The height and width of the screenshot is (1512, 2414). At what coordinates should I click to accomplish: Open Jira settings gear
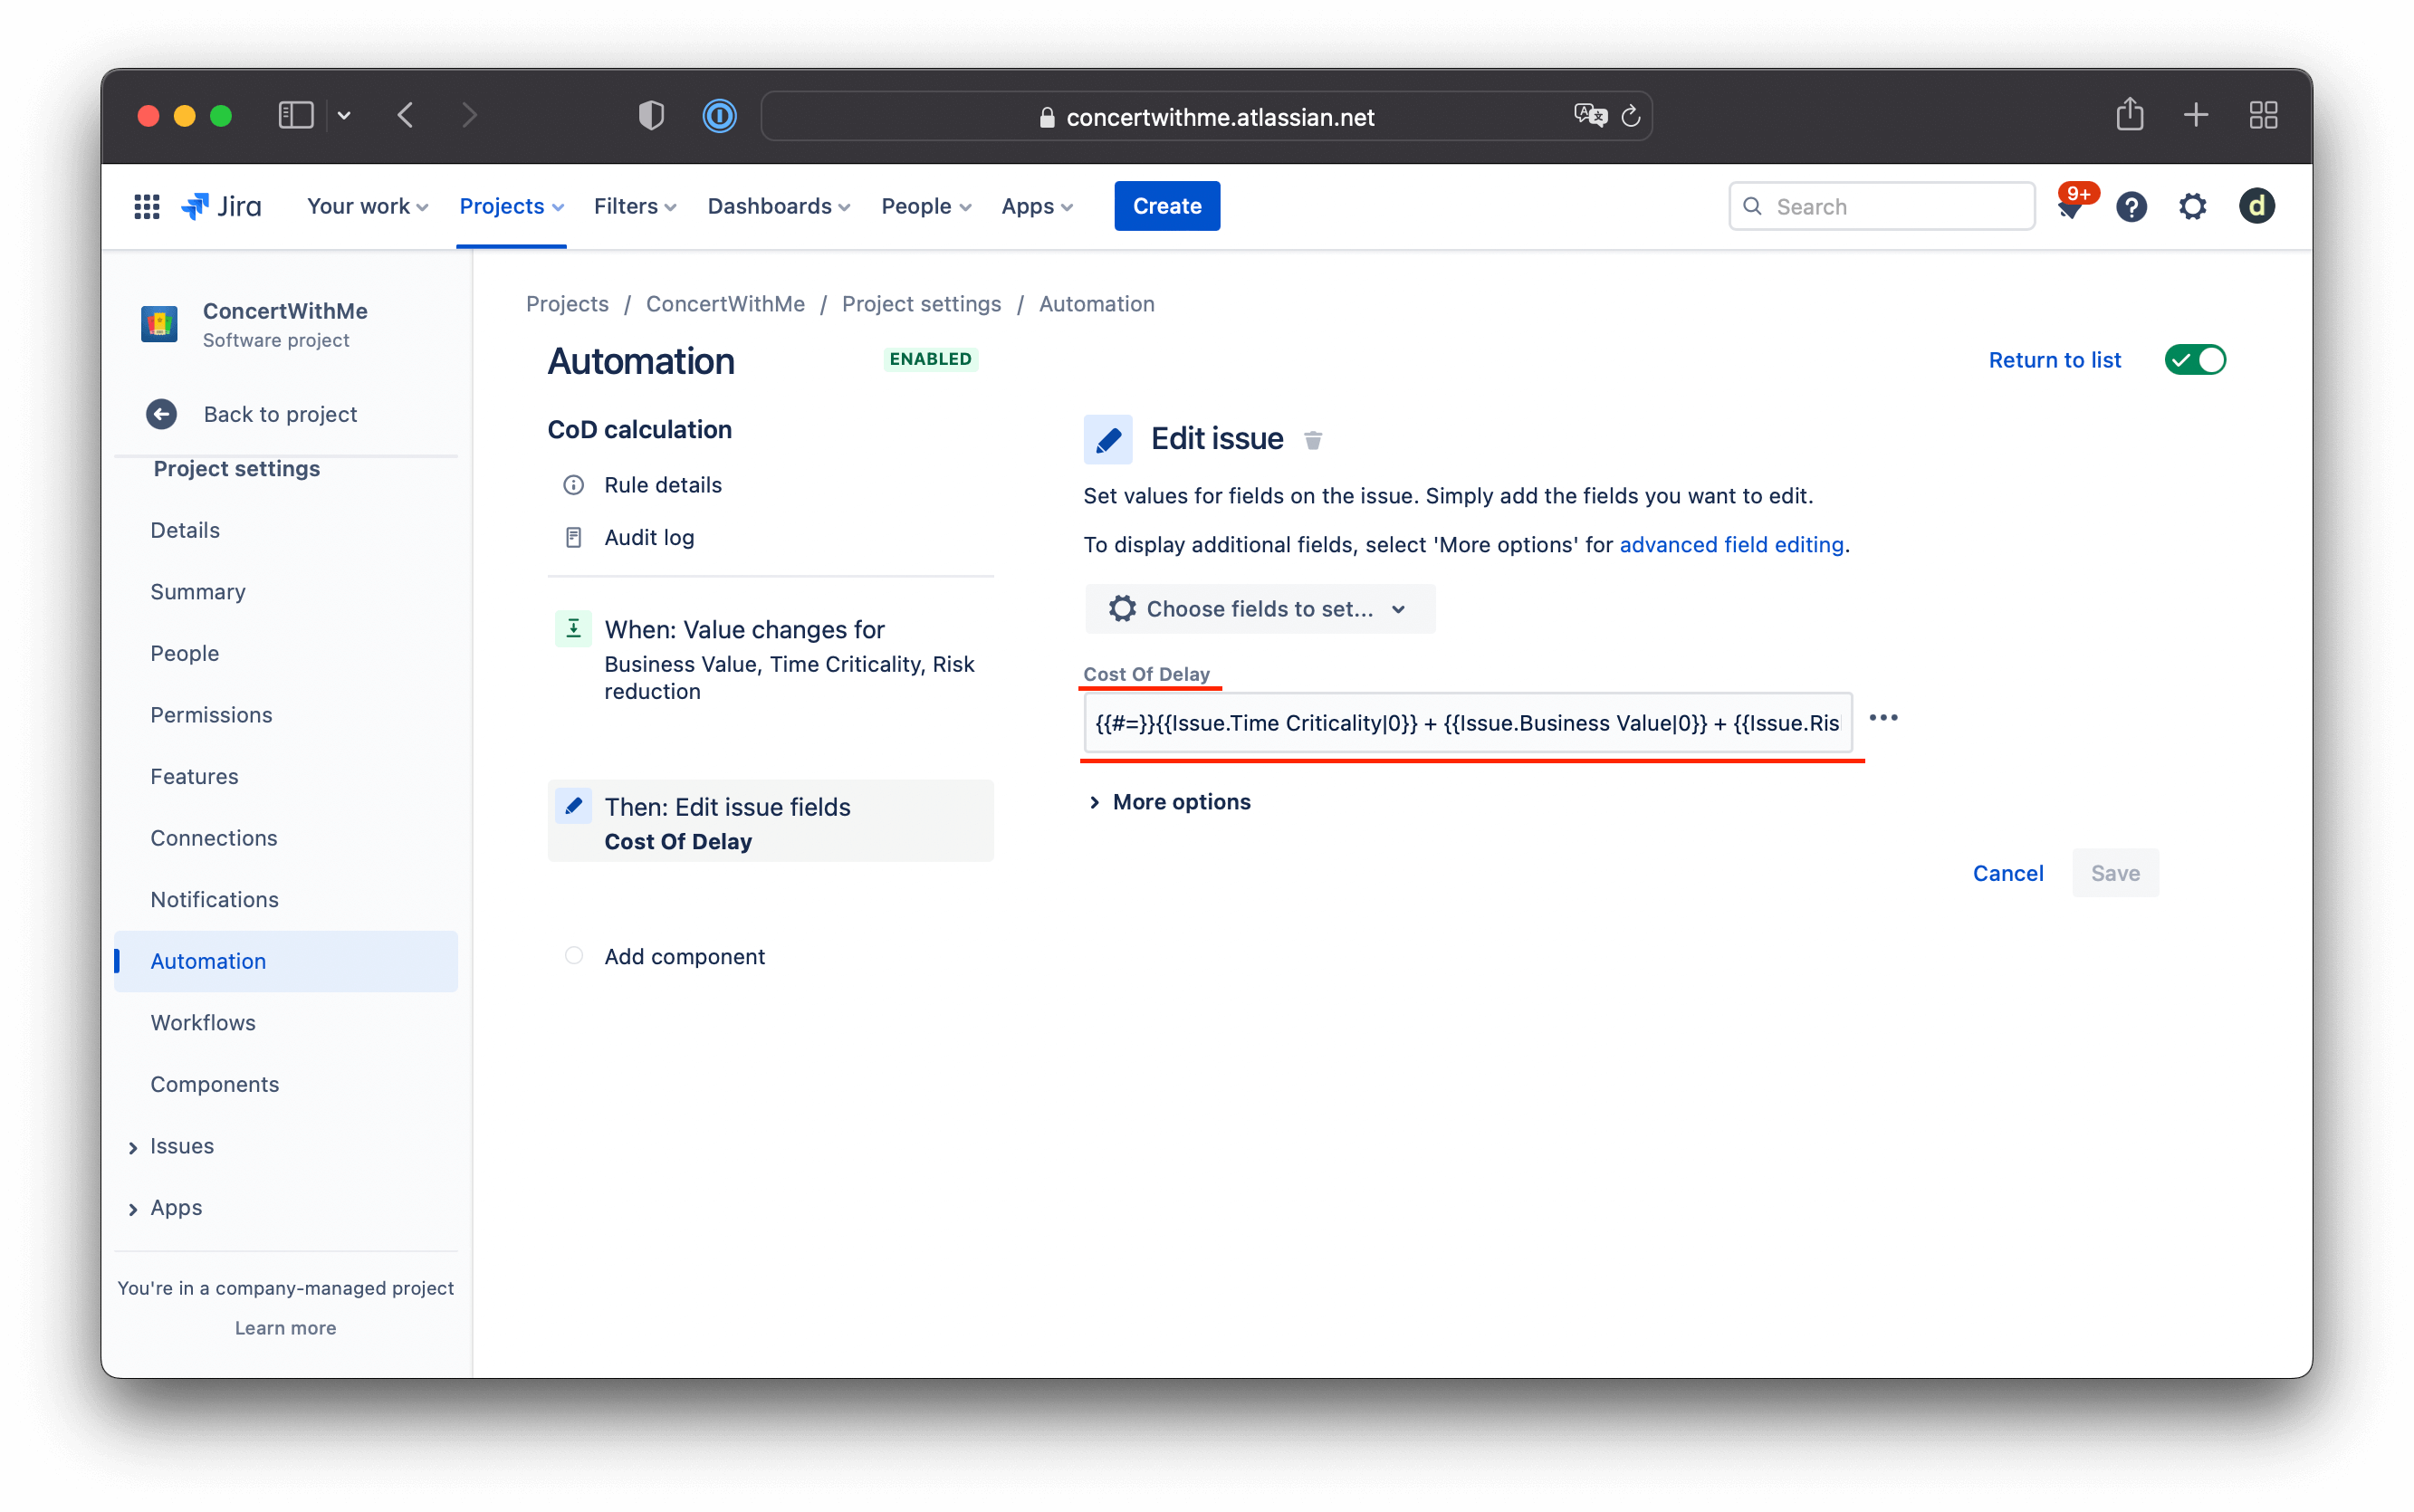click(x=2192, y=206)
